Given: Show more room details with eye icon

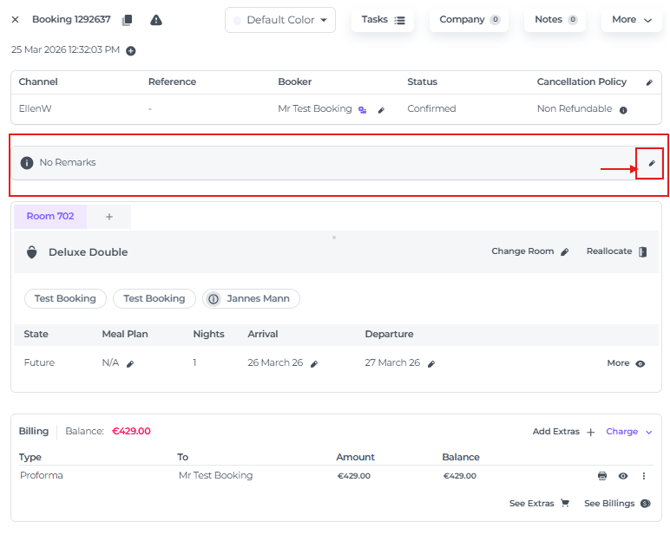Looking at the screenshot, I should (640, 364).
